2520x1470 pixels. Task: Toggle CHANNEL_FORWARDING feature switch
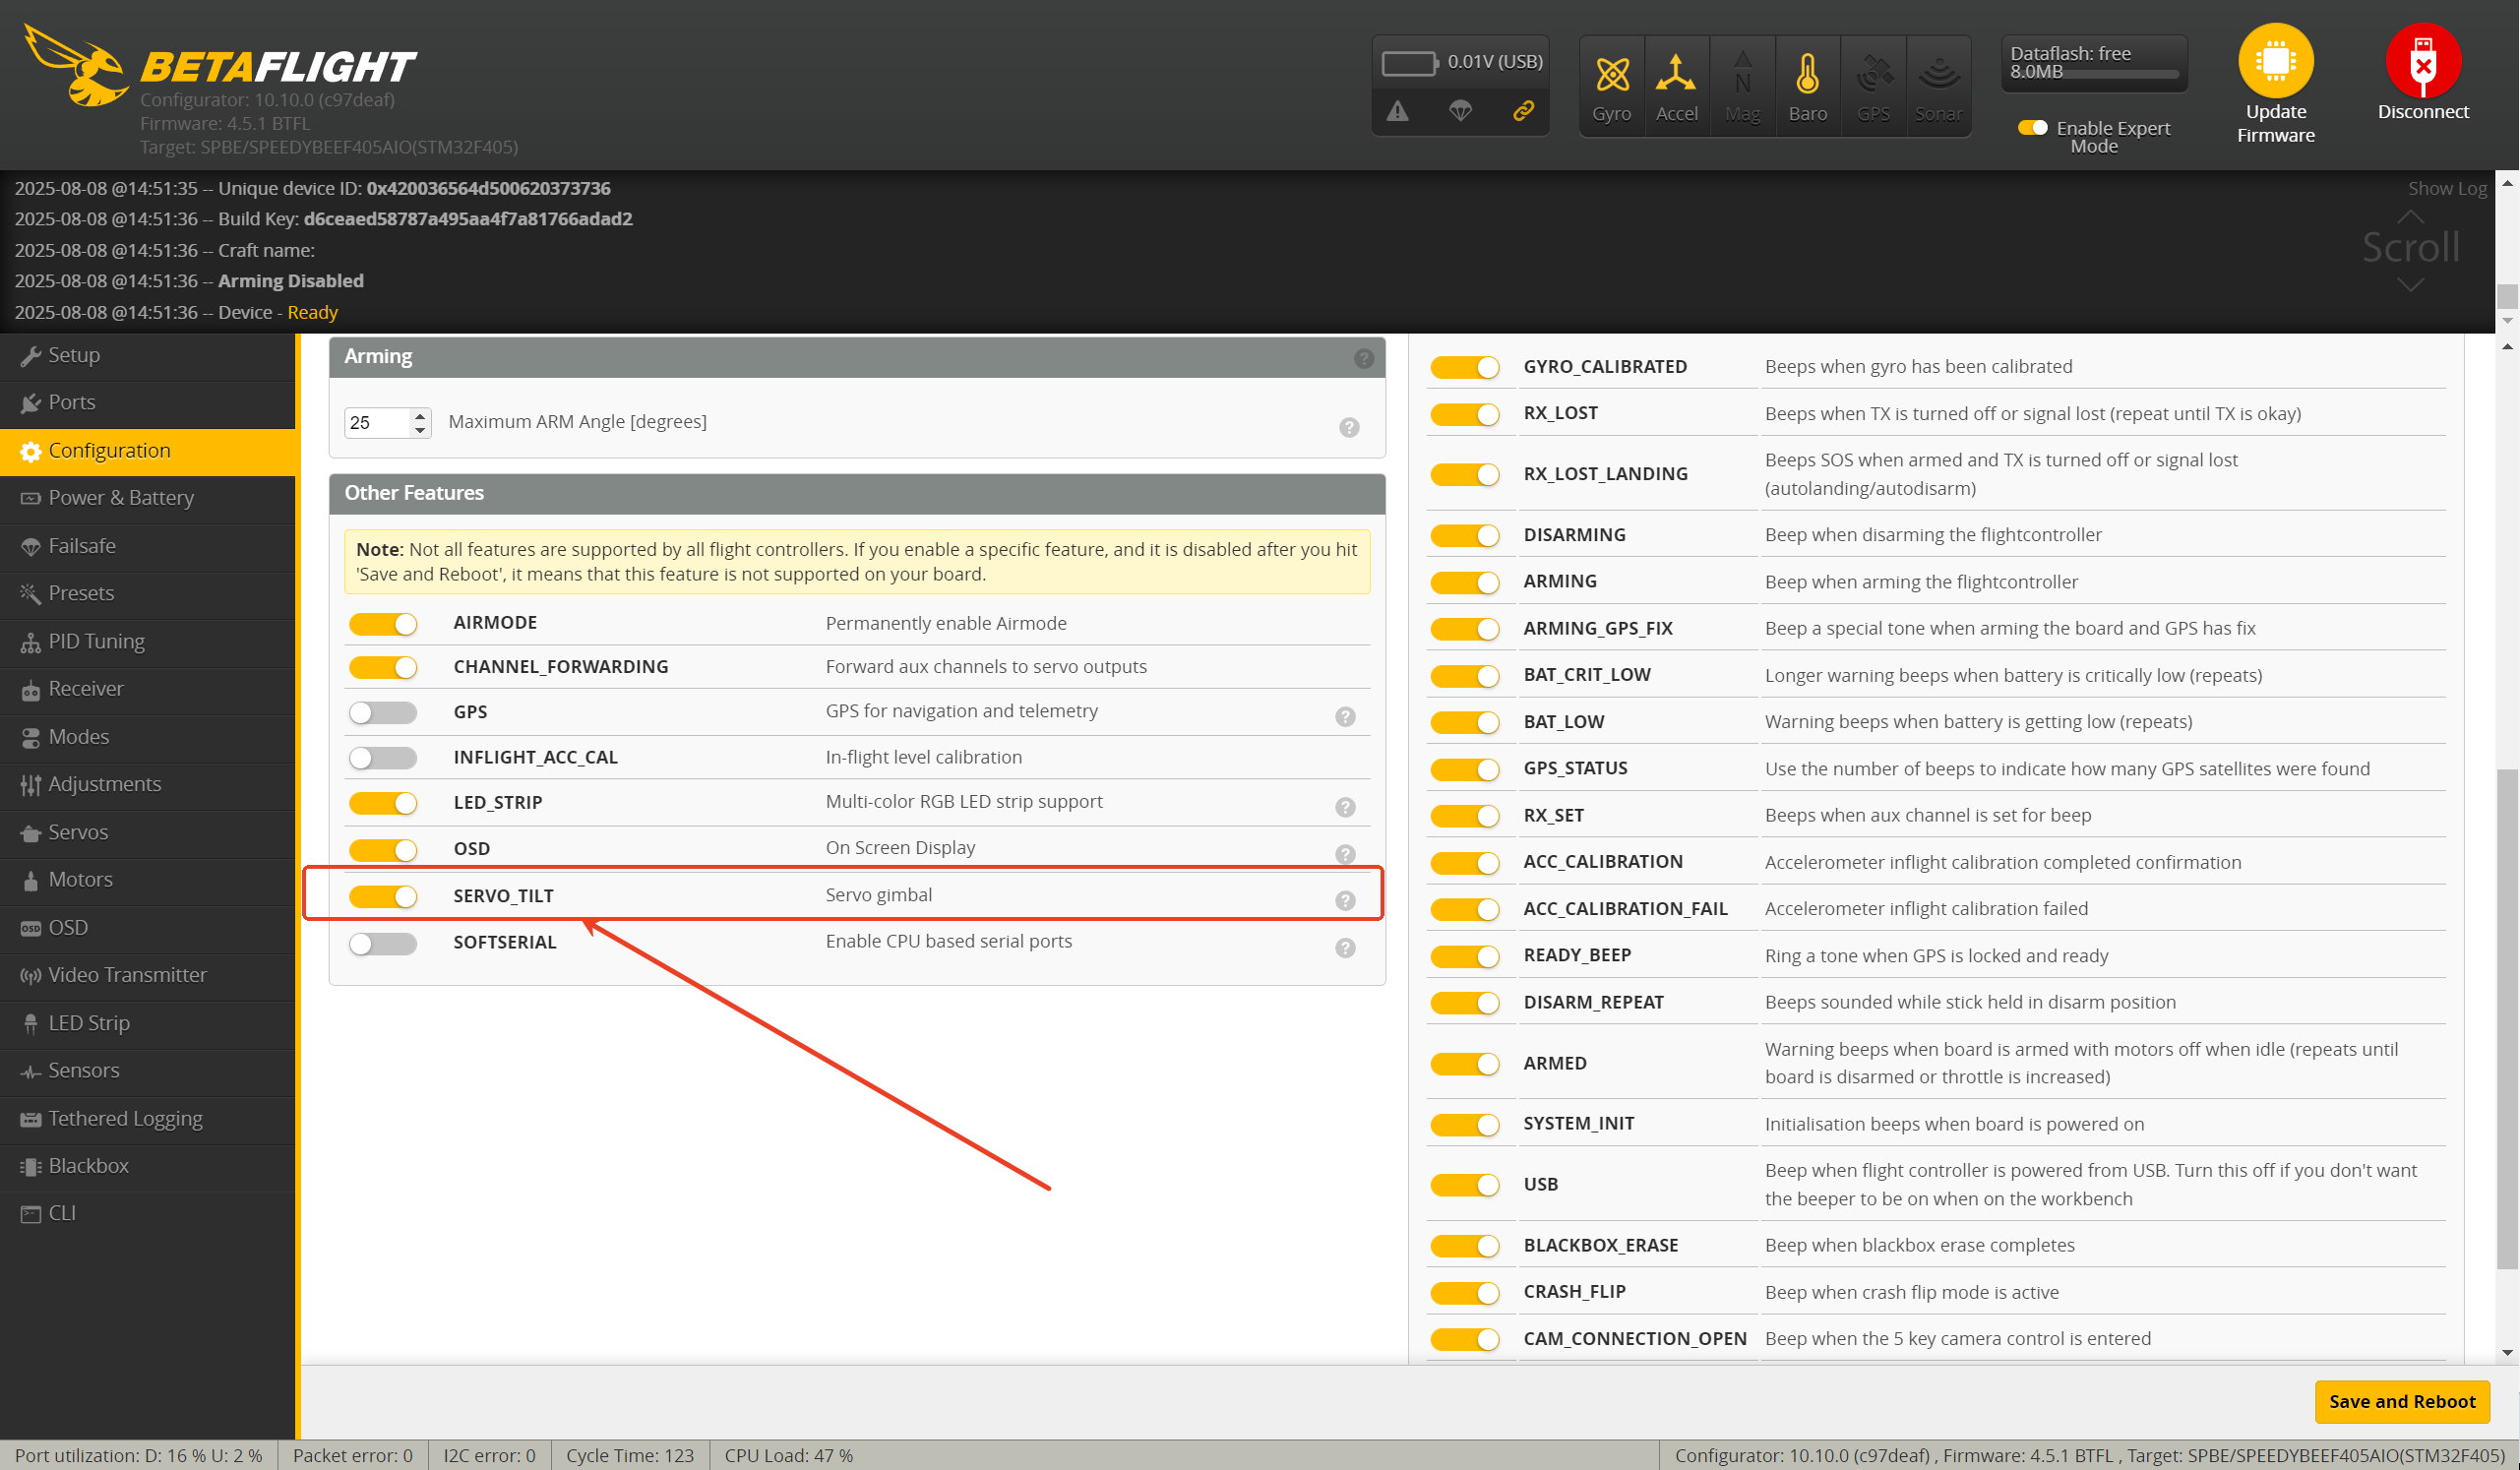383,667
